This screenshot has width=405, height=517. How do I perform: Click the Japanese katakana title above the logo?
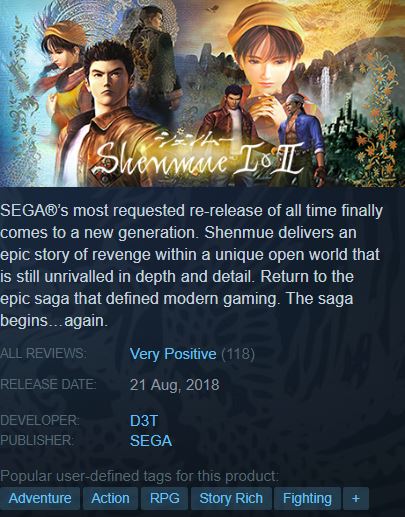[x=195, y=137]
